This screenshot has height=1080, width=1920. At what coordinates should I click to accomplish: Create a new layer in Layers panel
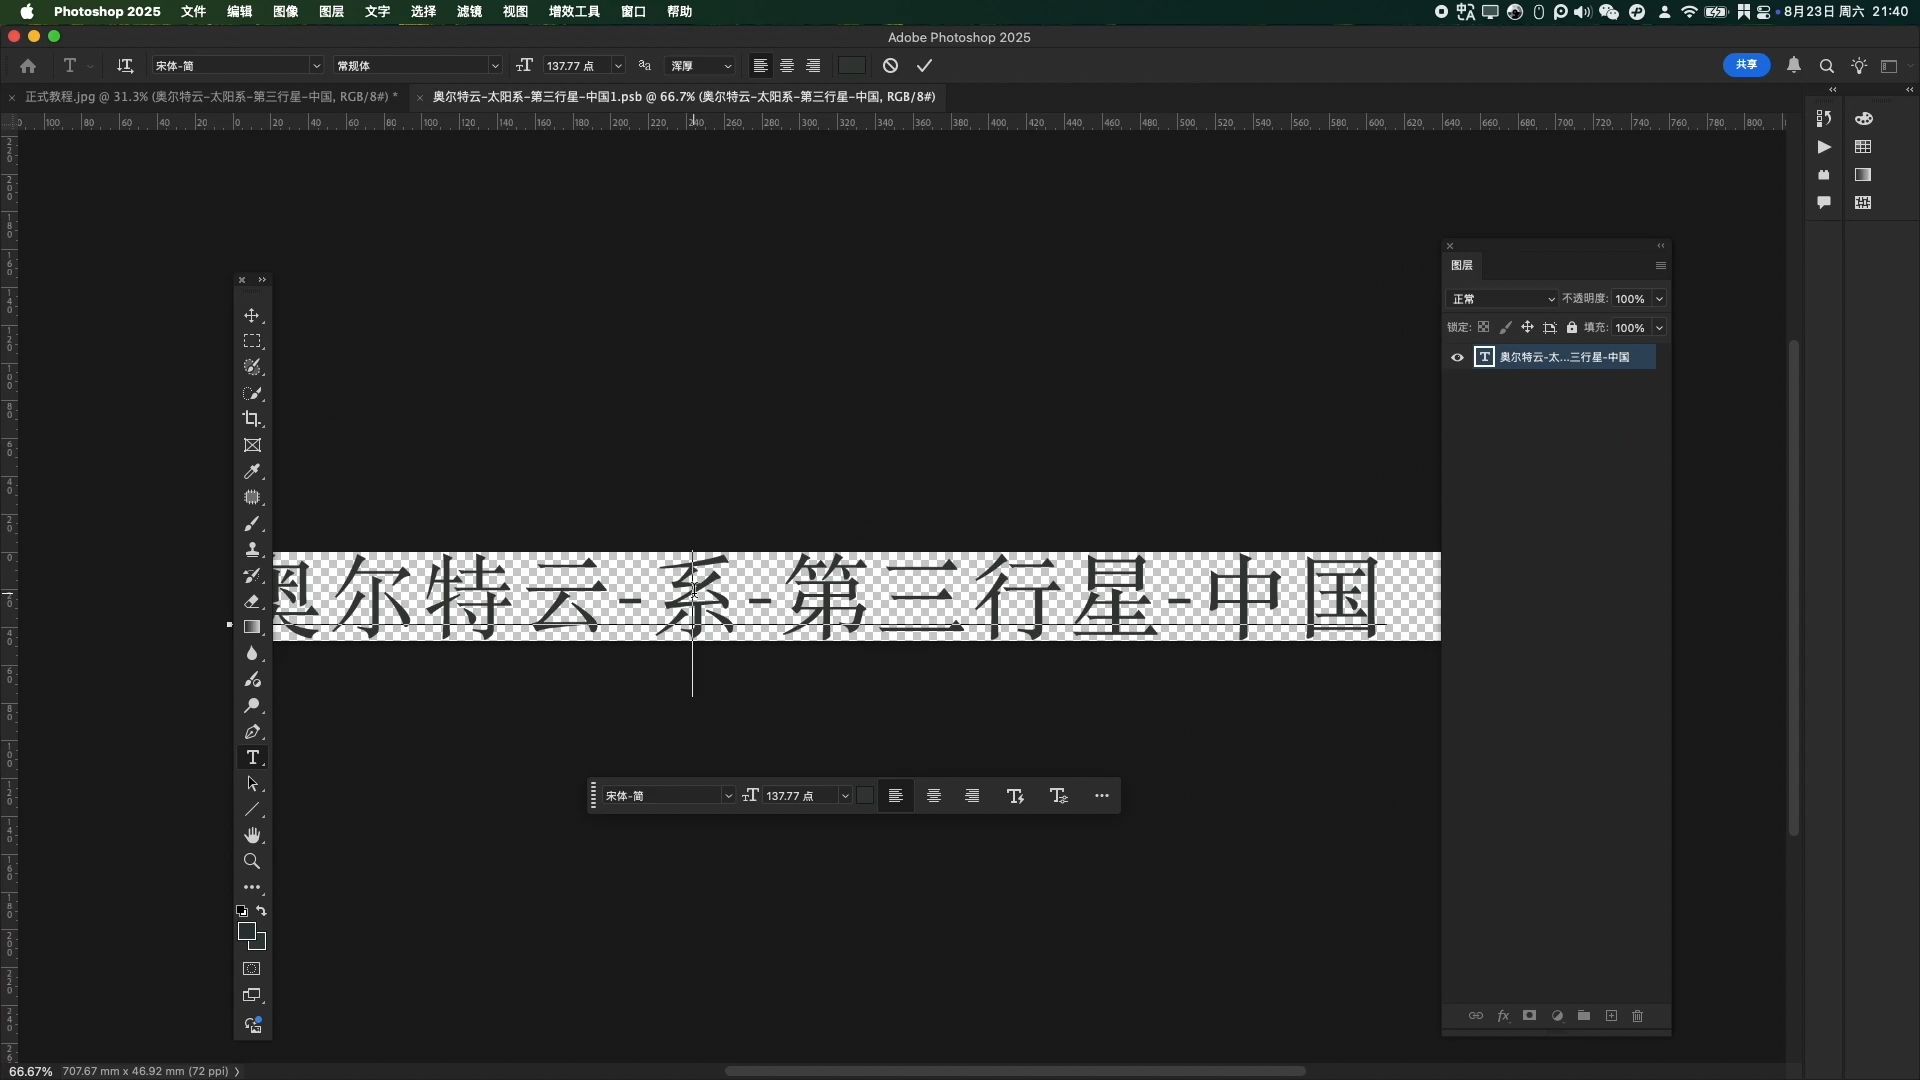(1611, 1016)
